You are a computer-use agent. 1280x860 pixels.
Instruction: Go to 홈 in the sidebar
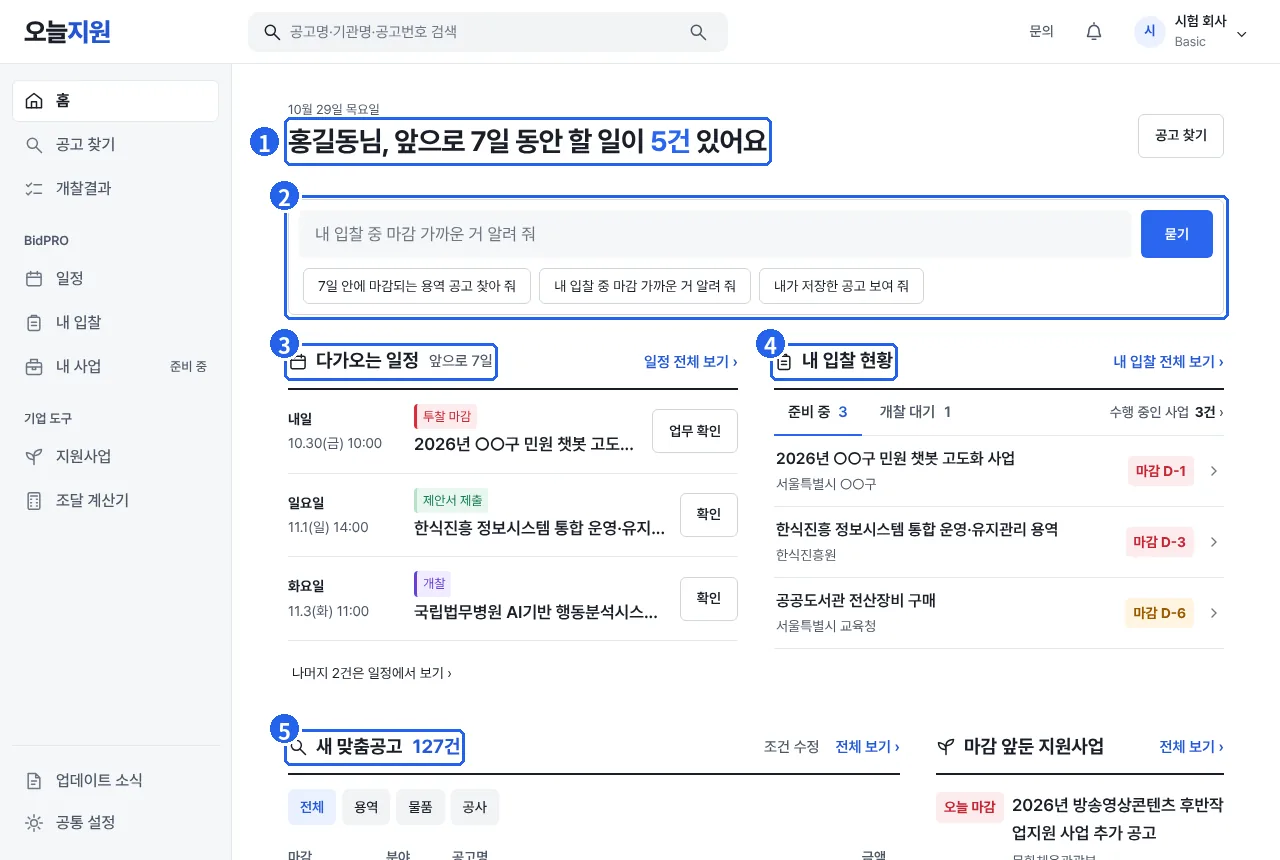[x=116, y=101]
